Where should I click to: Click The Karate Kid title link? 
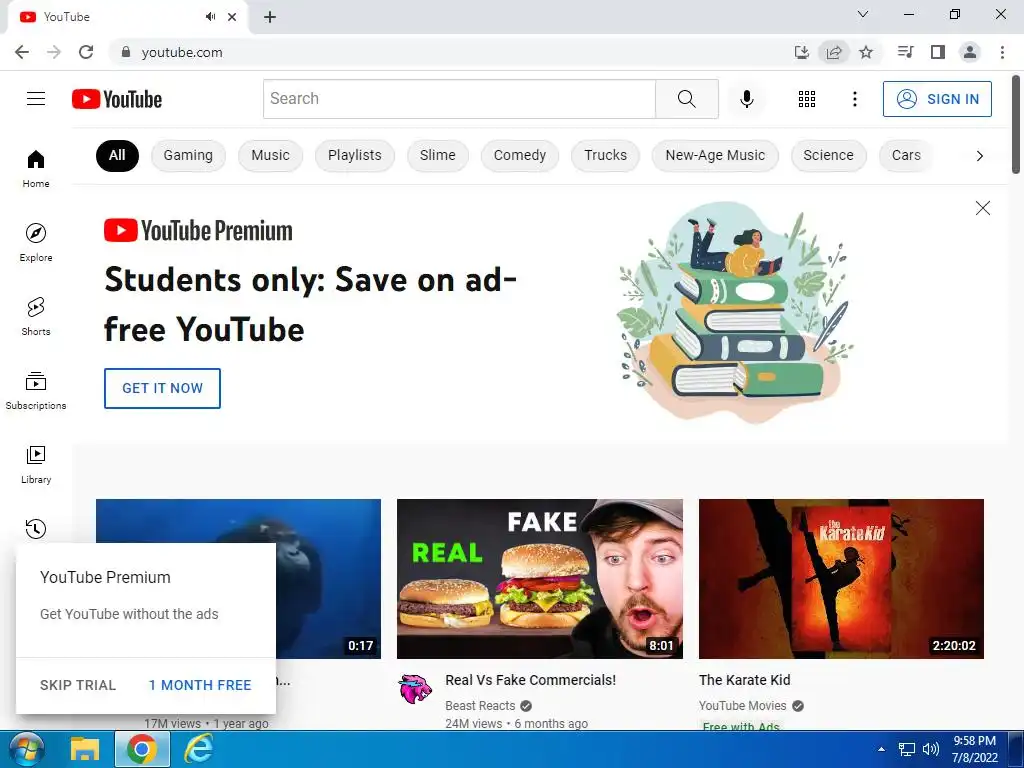(744, 680)
